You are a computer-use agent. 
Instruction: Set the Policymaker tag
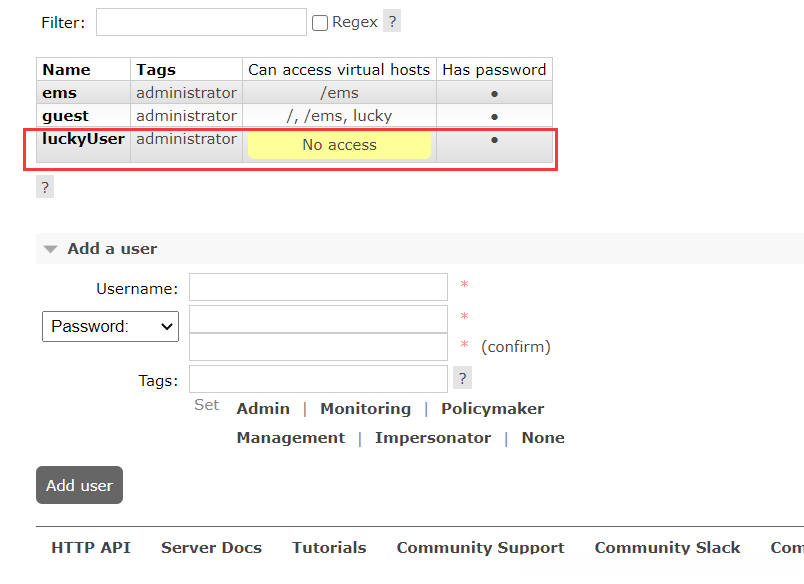(x=492, y=409)
